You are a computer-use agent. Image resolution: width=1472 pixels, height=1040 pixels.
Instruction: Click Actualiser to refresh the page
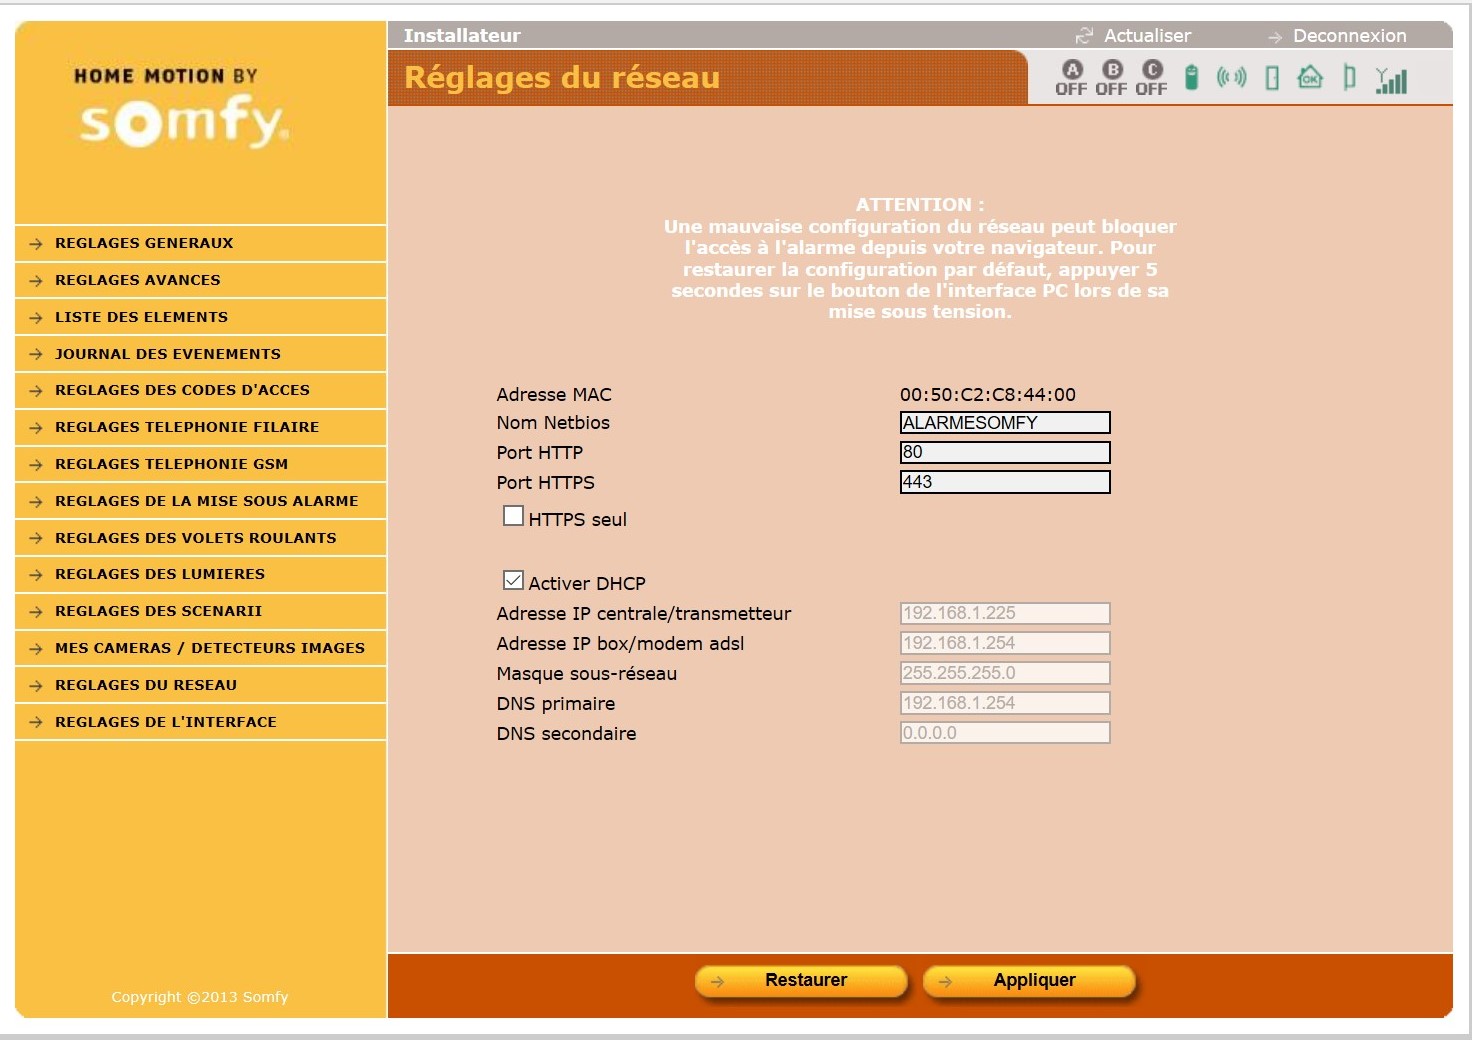[1146, 36]
